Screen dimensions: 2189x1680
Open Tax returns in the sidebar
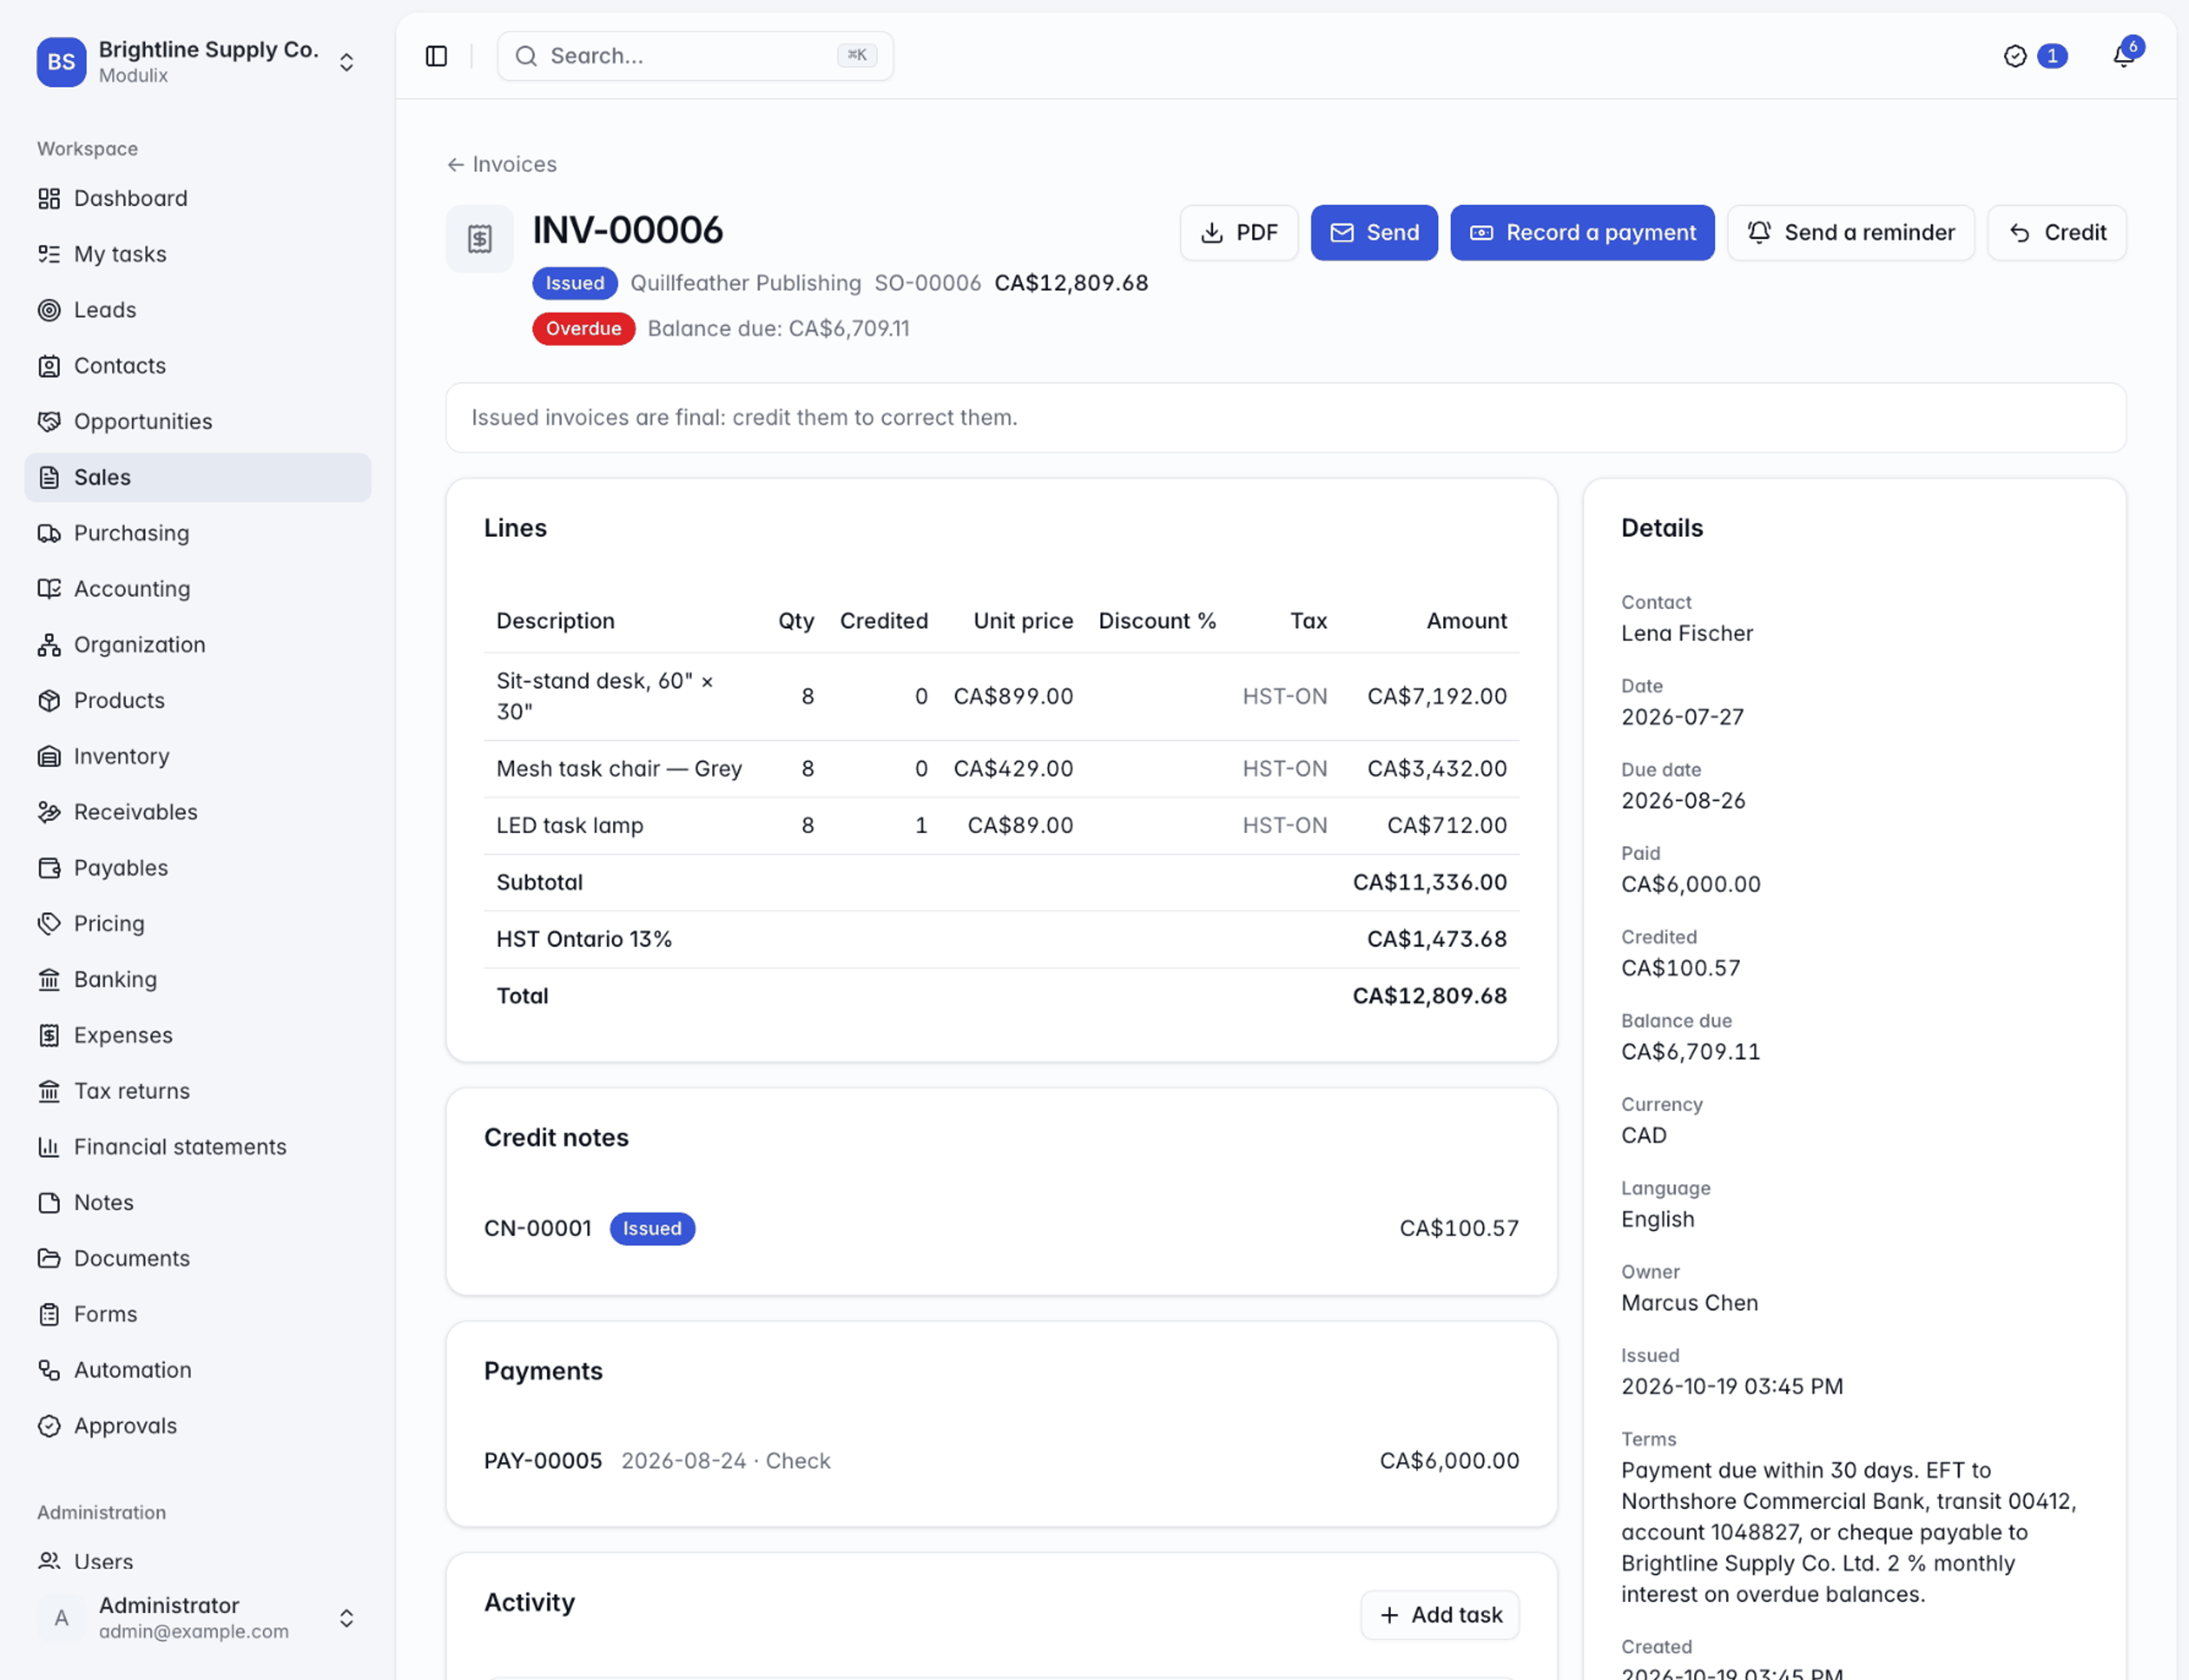[x=198, y=1091]
